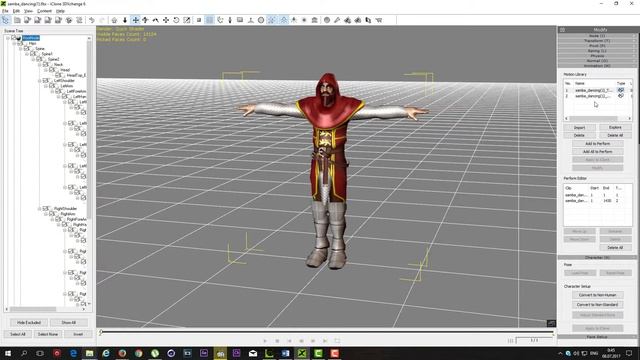Open Task View on taskbar

pyautogui.click(x=40, y=353)
